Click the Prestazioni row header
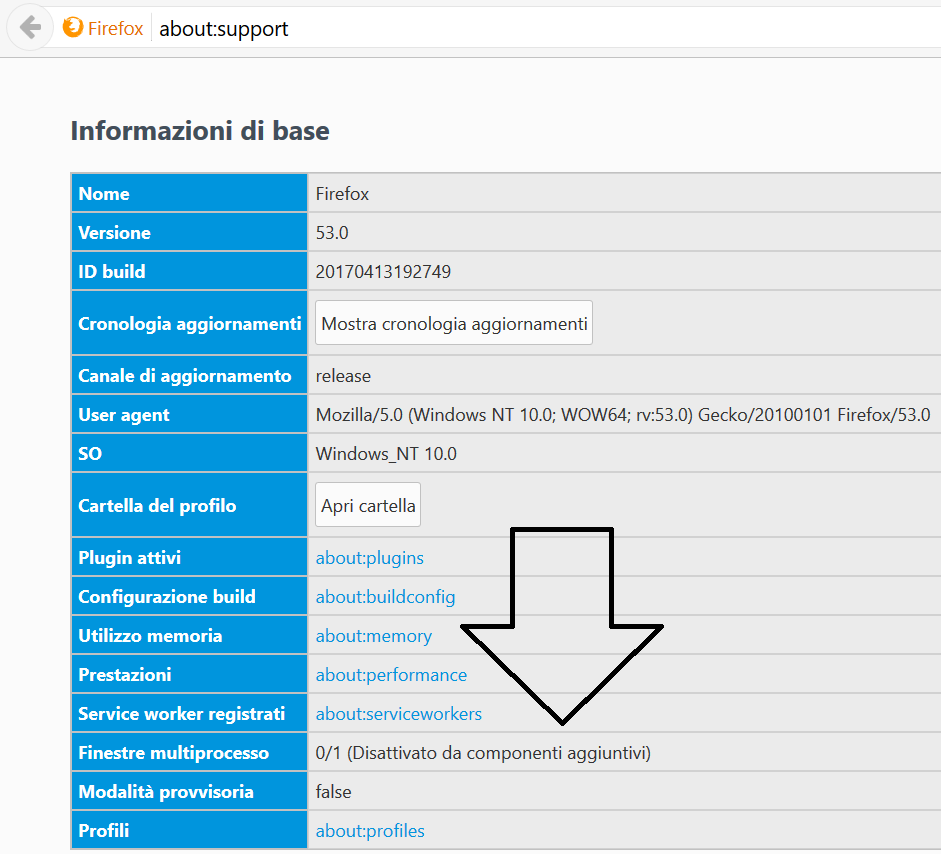This screenshot has width=941, height=854. [x=189, y=674]
